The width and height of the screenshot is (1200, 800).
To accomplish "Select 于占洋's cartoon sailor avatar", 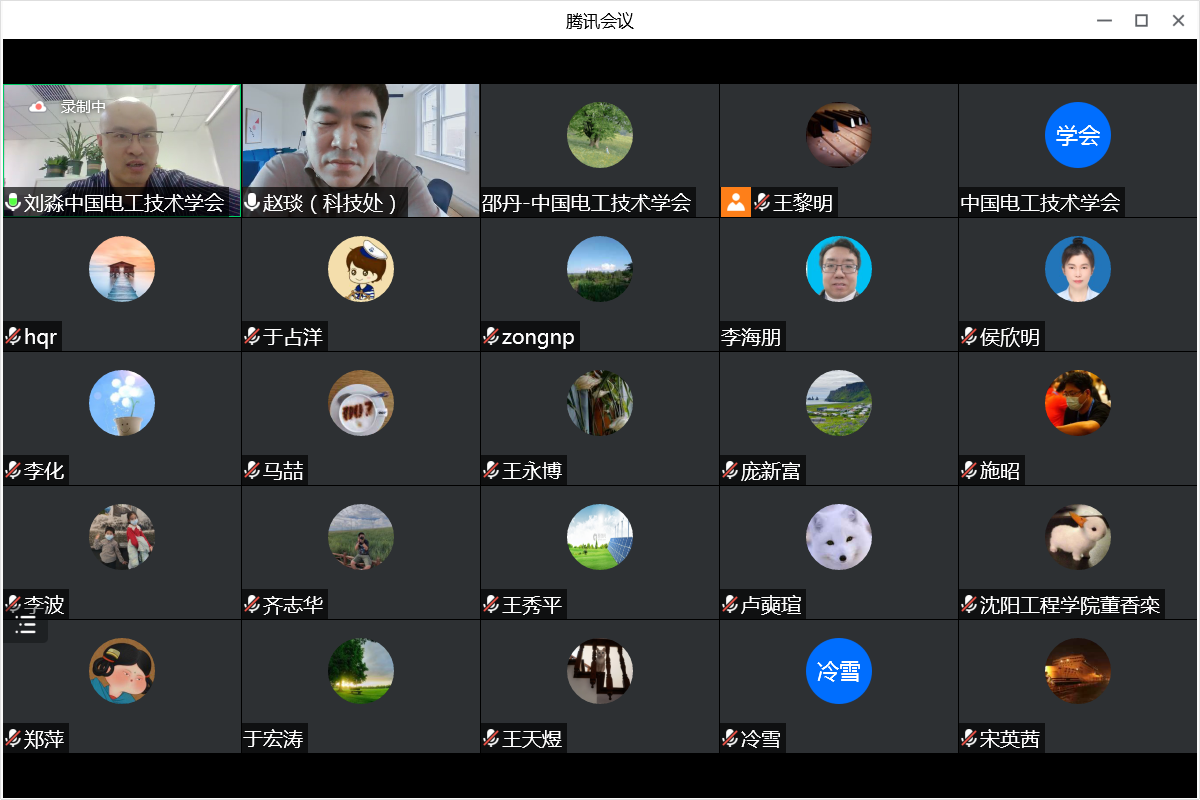I will tap(360, 269).
